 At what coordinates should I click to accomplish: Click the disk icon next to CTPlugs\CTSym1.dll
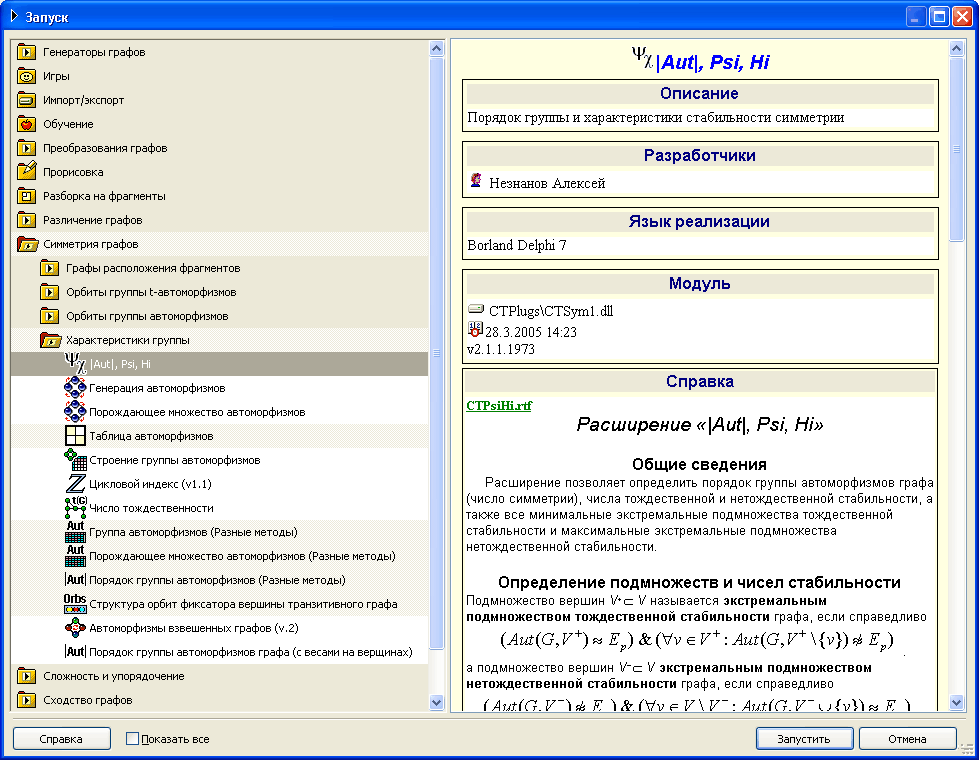[x=476, y=309]
